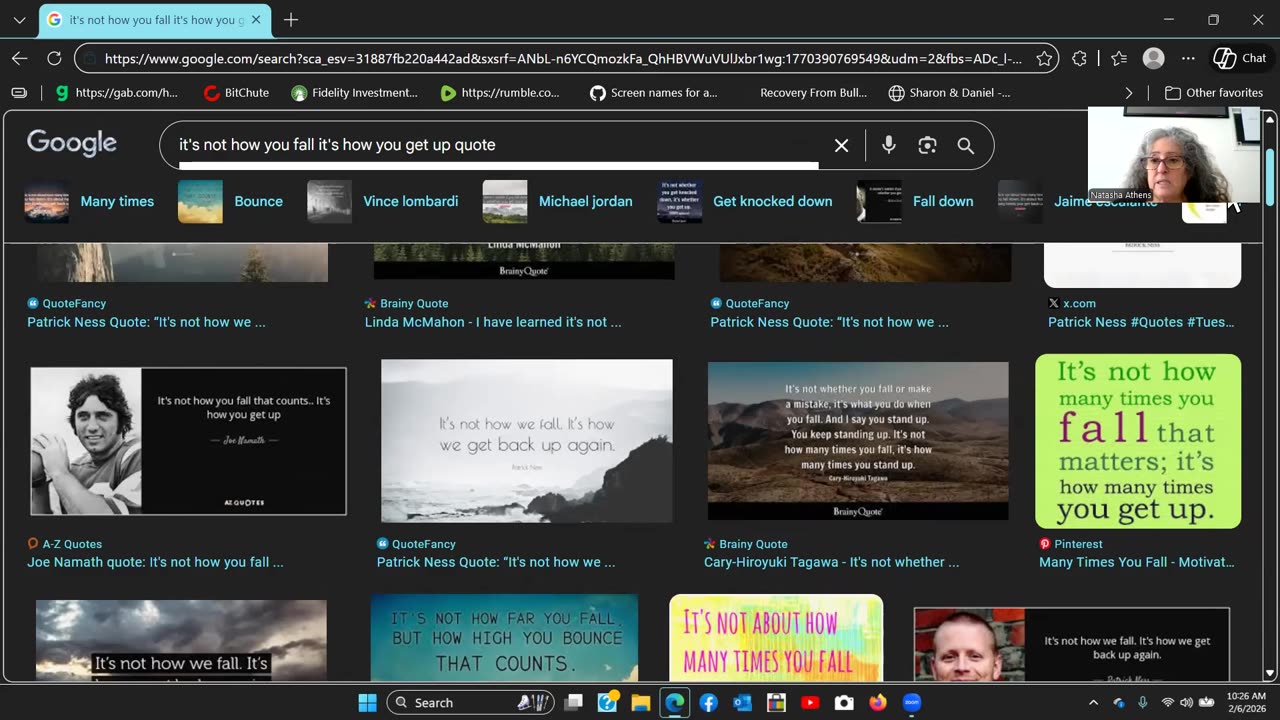Open the browser profile avatar
The height and width of the screenshot is (720, 1280).
coord(1153,58)
